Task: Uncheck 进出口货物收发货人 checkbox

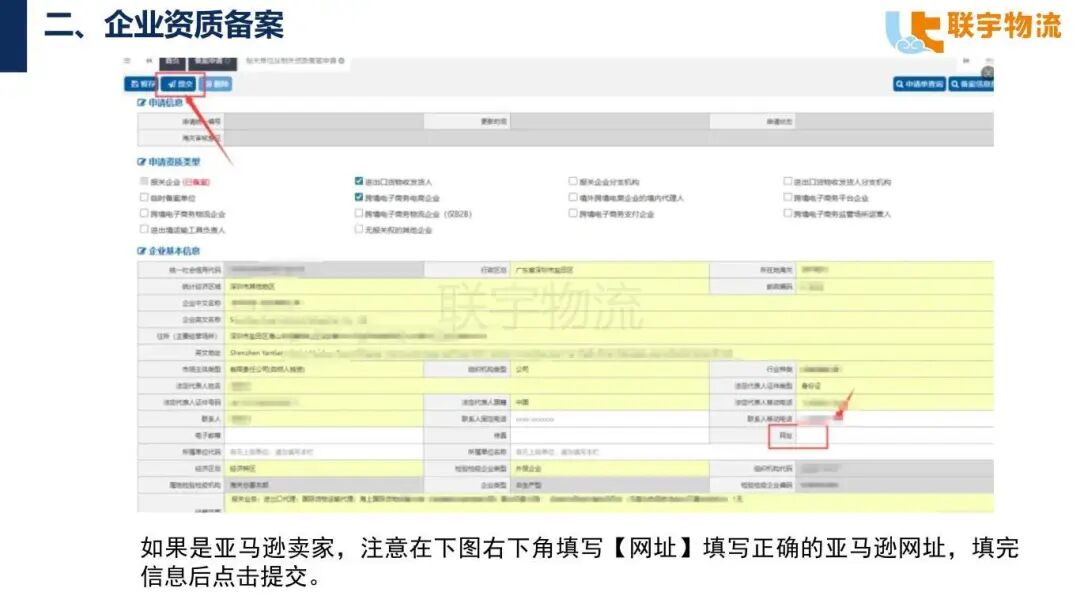Action: click(x=359, y=182)
